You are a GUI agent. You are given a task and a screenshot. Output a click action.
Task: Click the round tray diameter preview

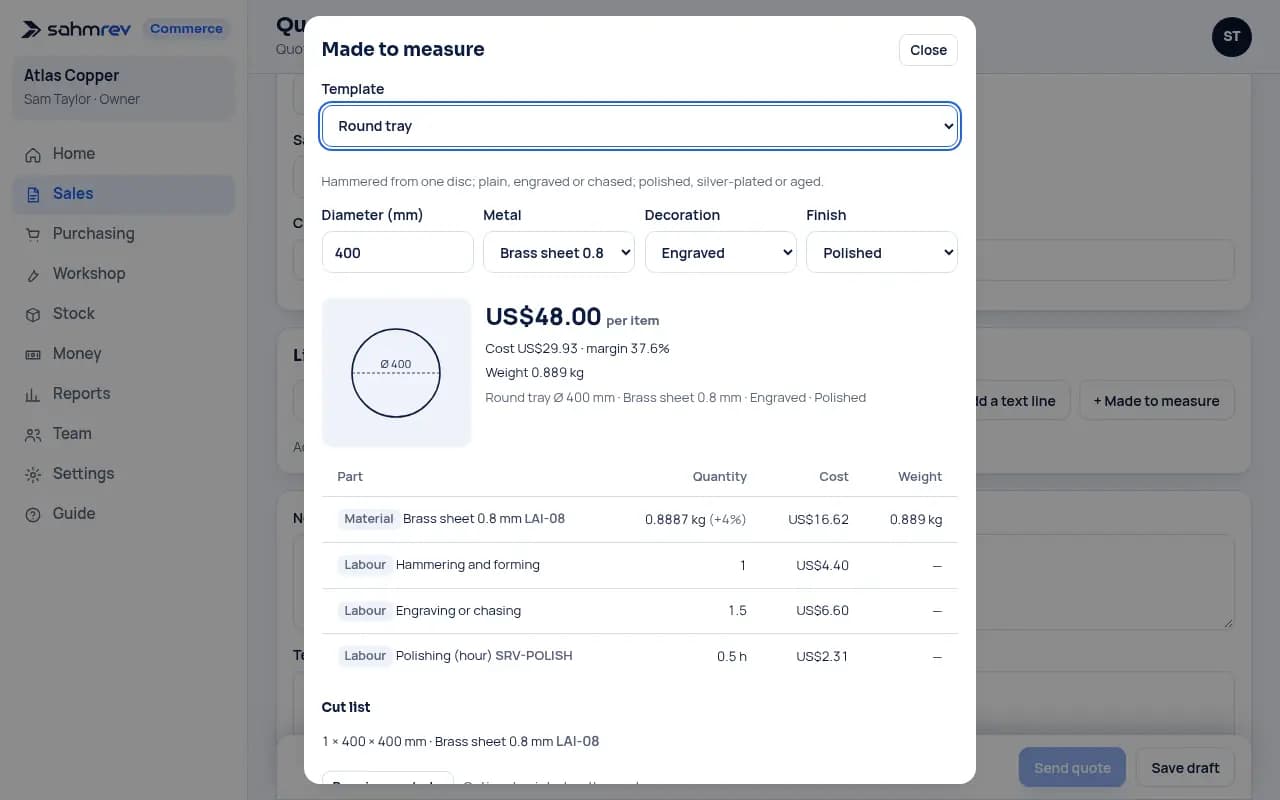[396, 372]
